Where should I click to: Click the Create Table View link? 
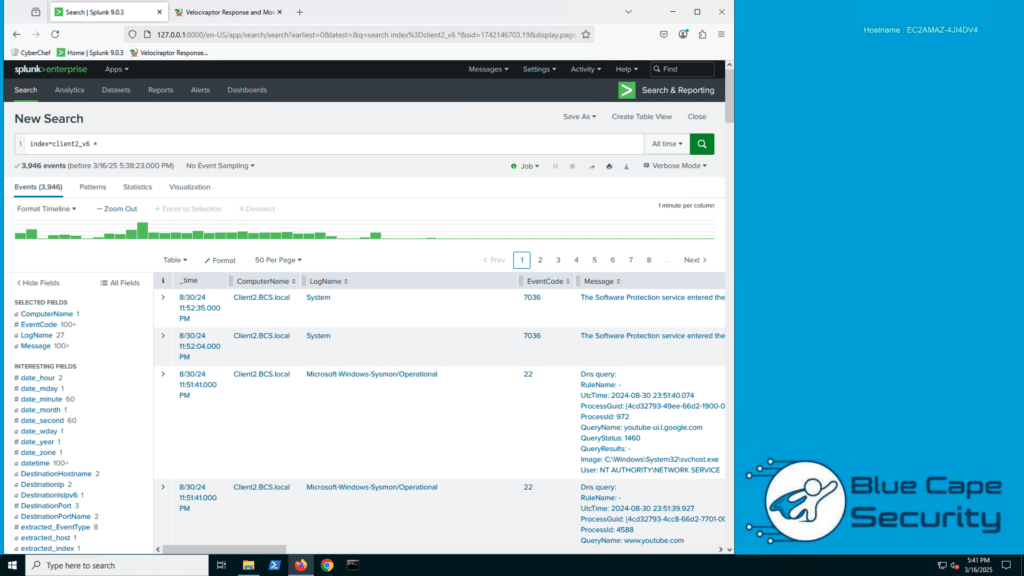641,117
